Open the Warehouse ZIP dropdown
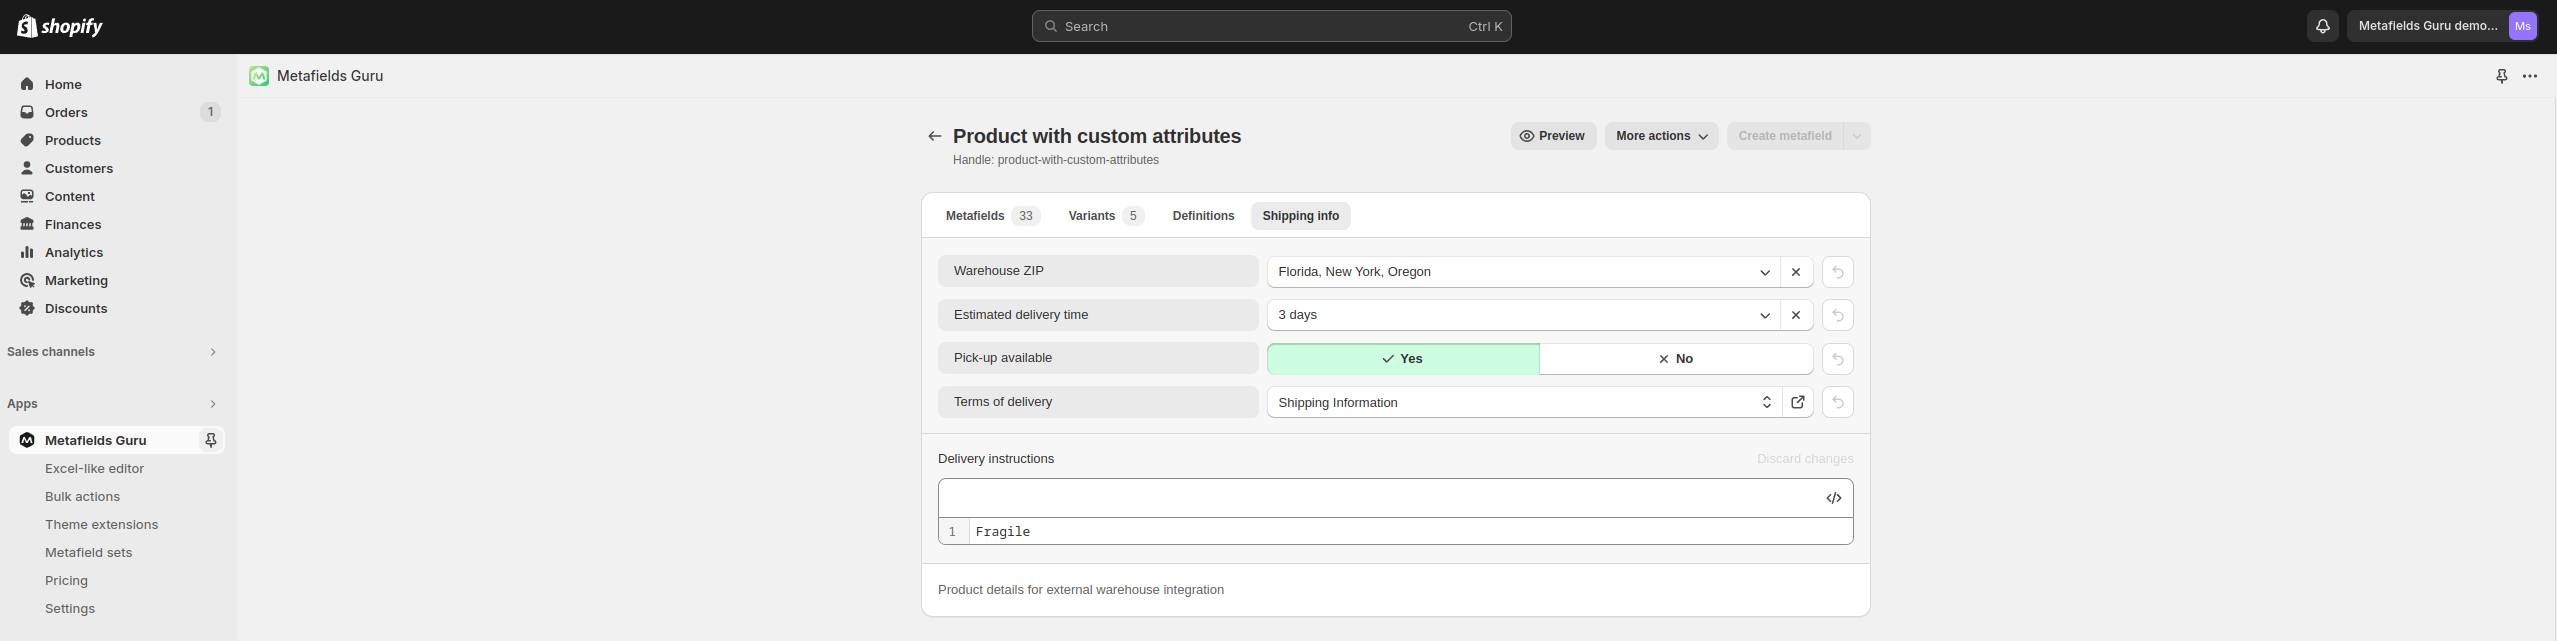Viewport: 2557px width, 641px height. click(1523, 272)
